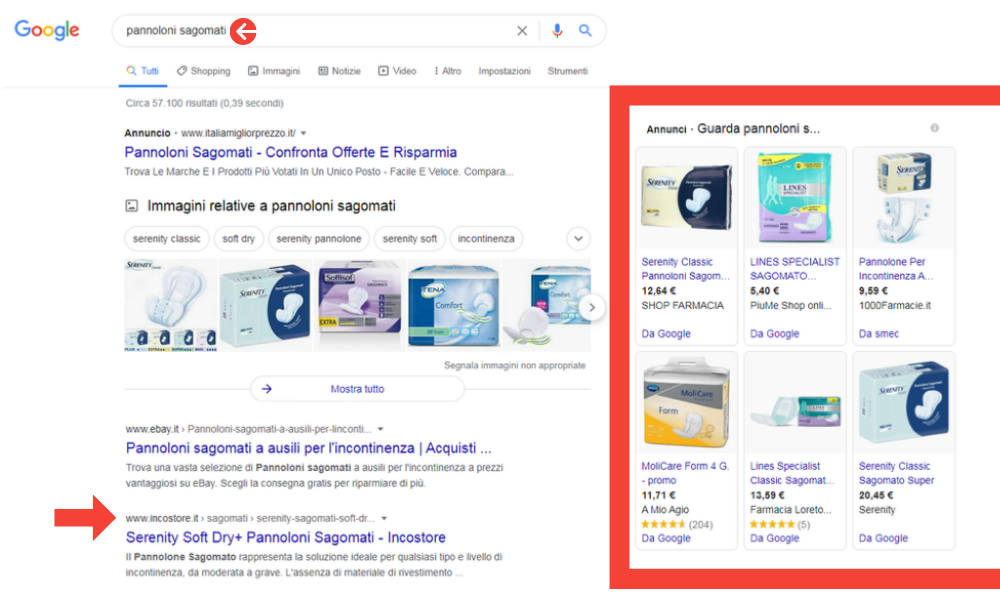
Task: Open the Impostazioni menu
Action: [x=504, y=71]
